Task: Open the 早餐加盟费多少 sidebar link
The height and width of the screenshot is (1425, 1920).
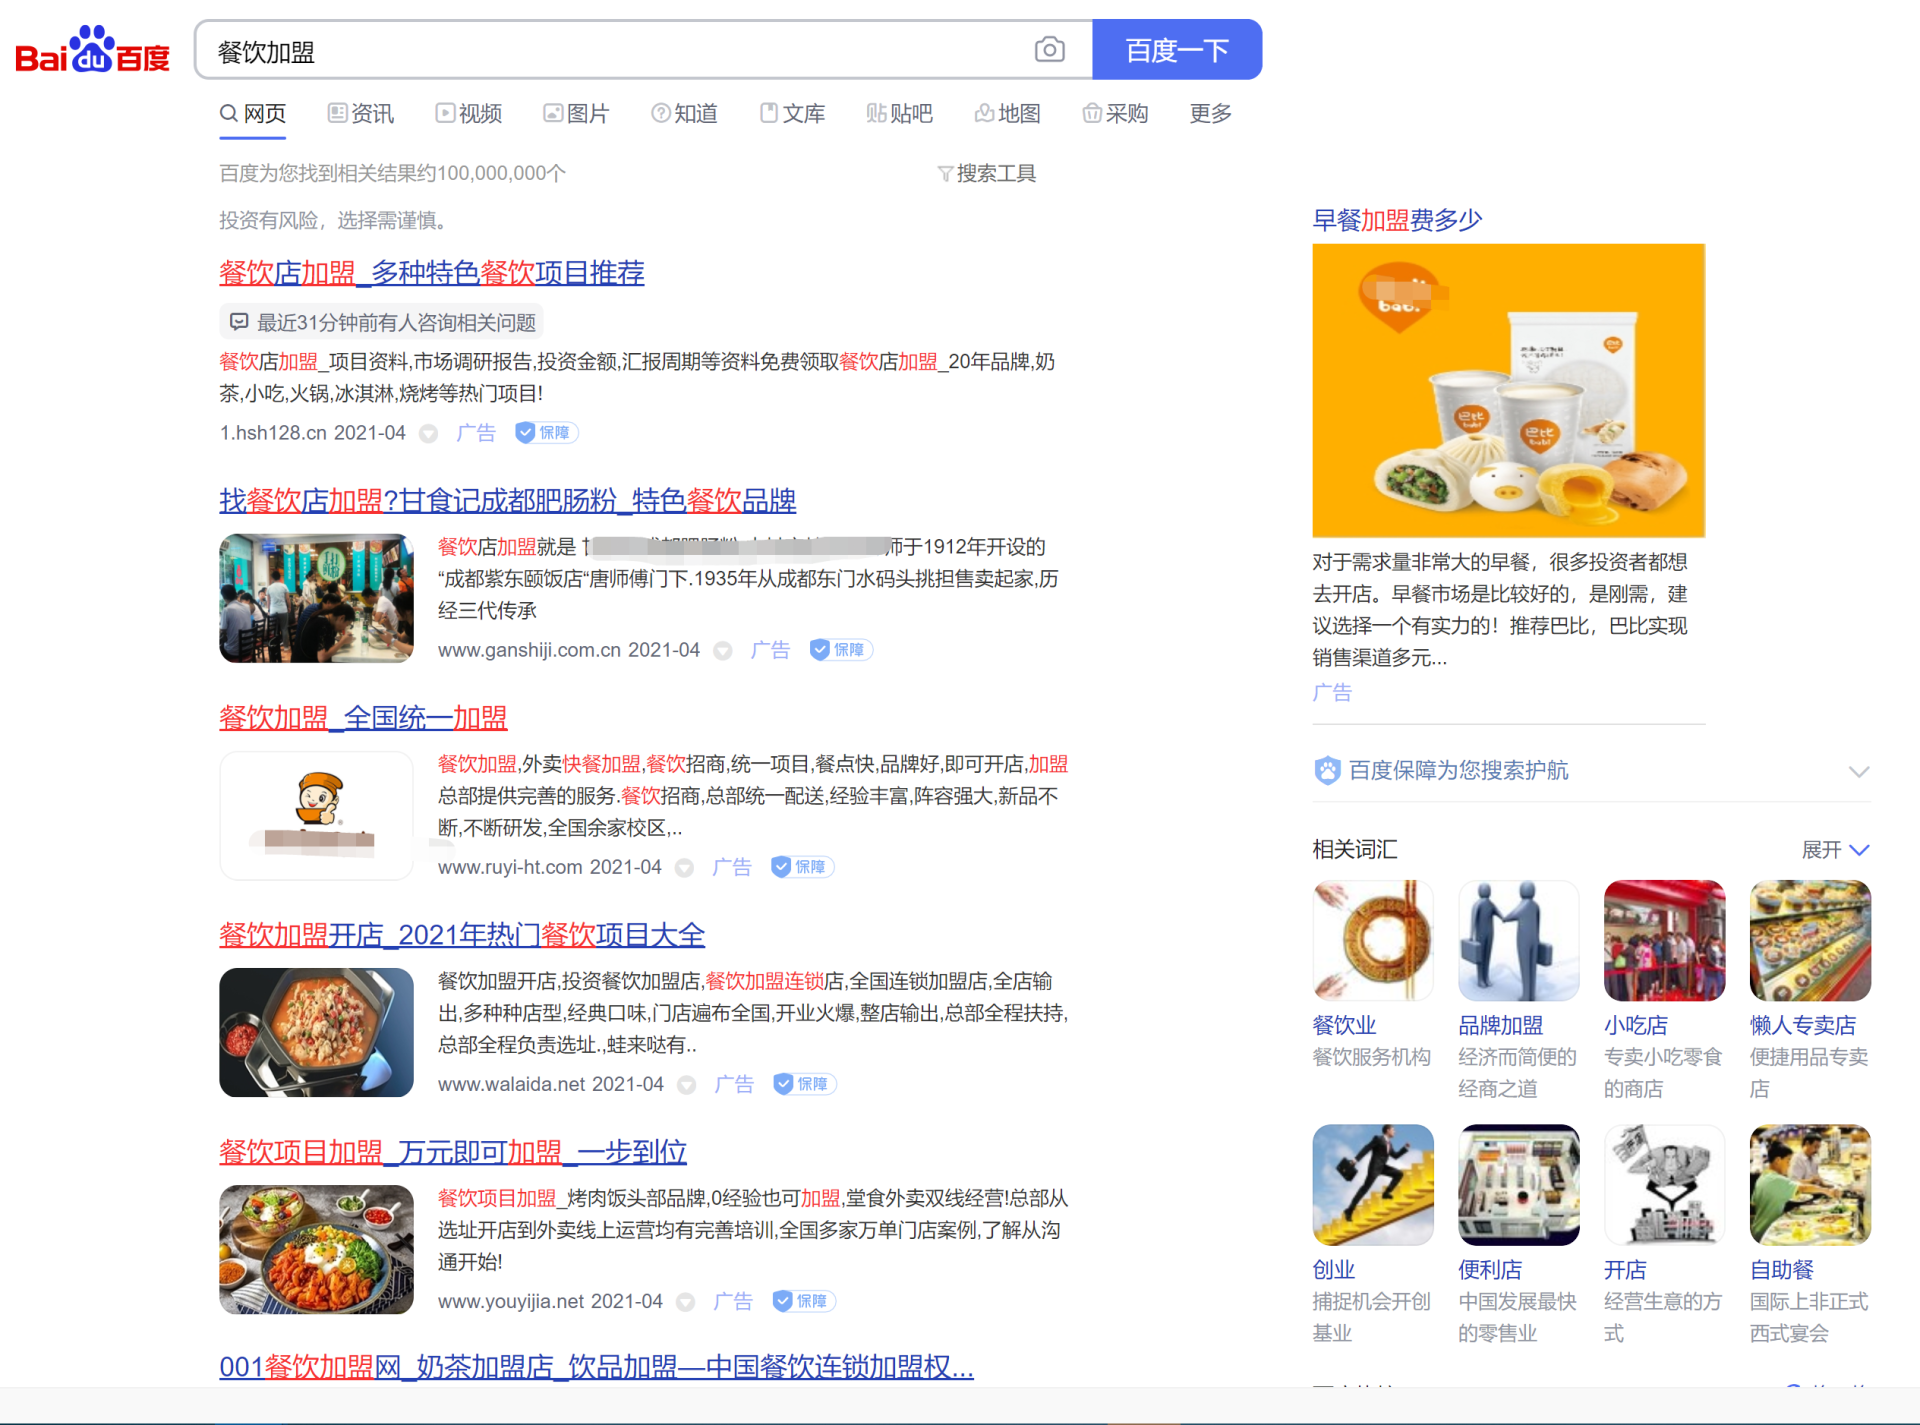Action: pyautogui.click(x=1397, y=220)
